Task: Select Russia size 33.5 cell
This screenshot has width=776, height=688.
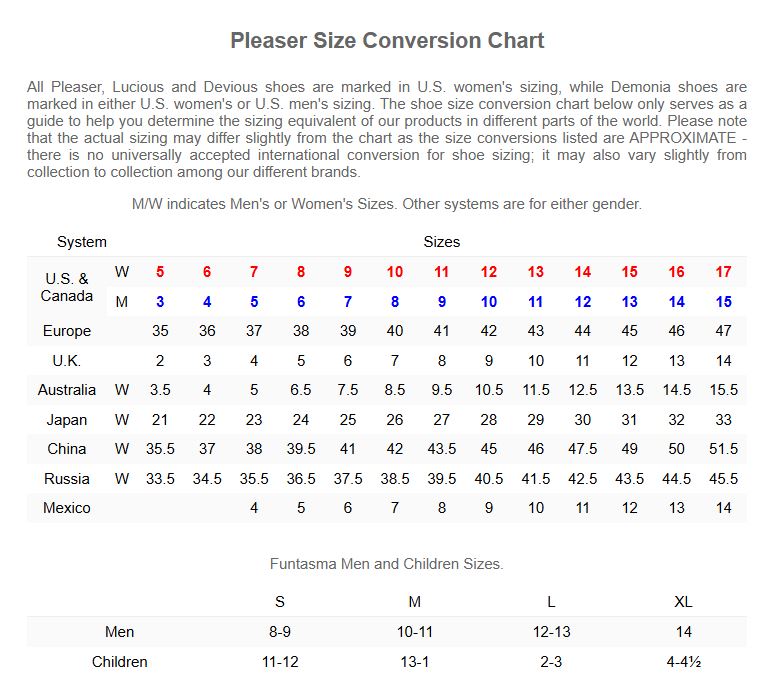Action: tap(160, 479)
